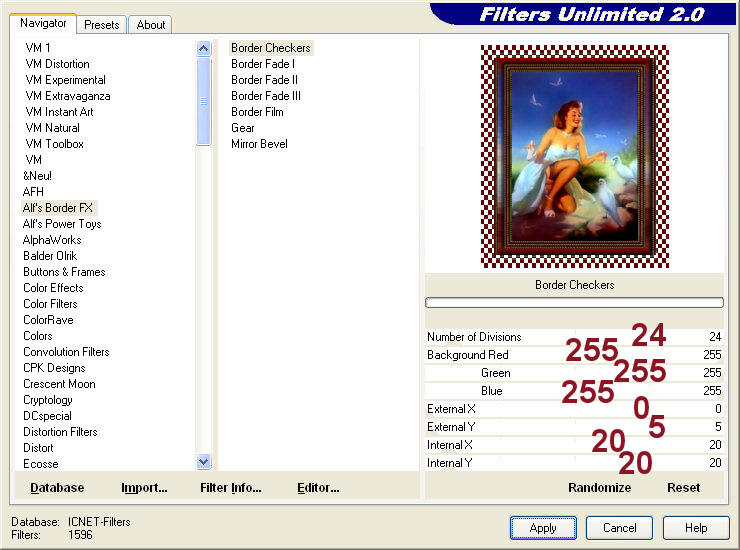
Task: Open the About tab
Action: click(151, 25)
